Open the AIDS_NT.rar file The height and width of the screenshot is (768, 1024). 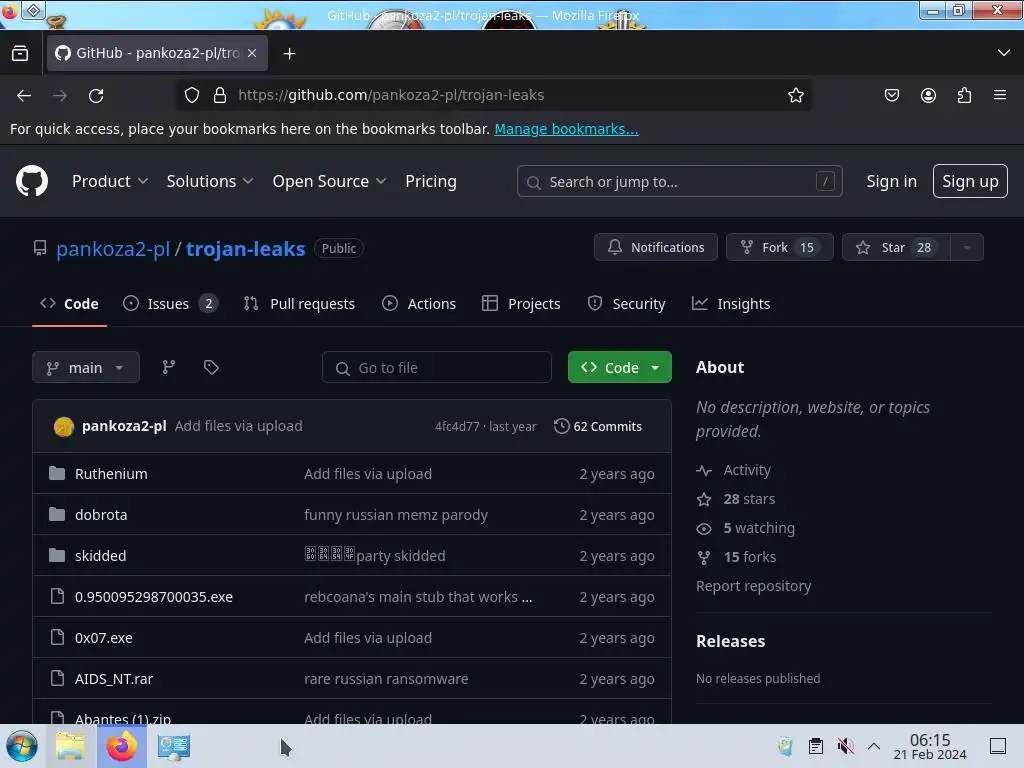(x=114, y=679)
